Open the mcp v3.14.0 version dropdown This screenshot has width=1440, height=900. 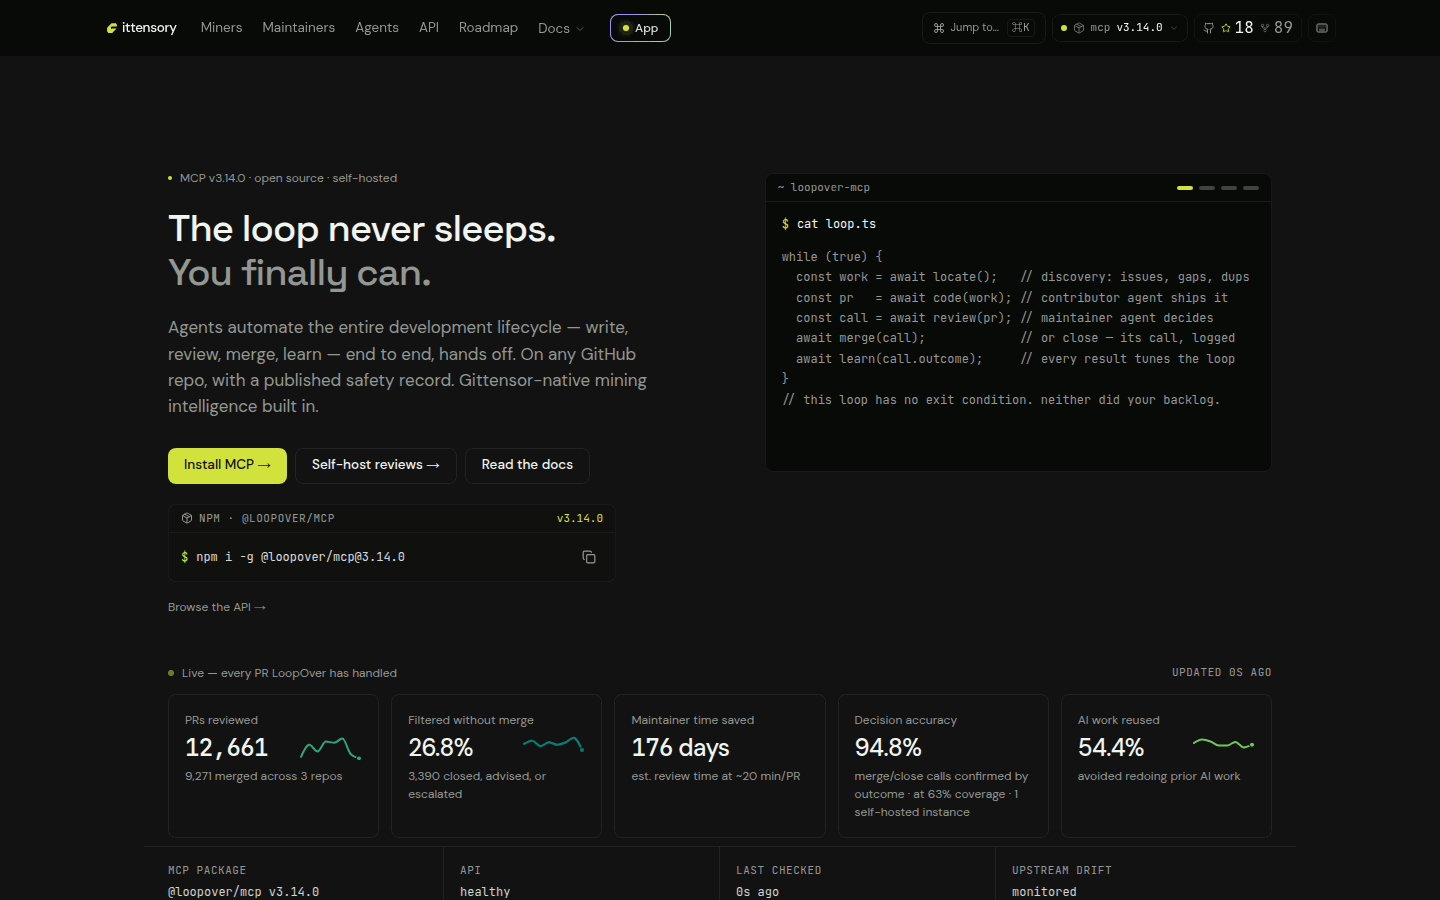[1120, 28]
